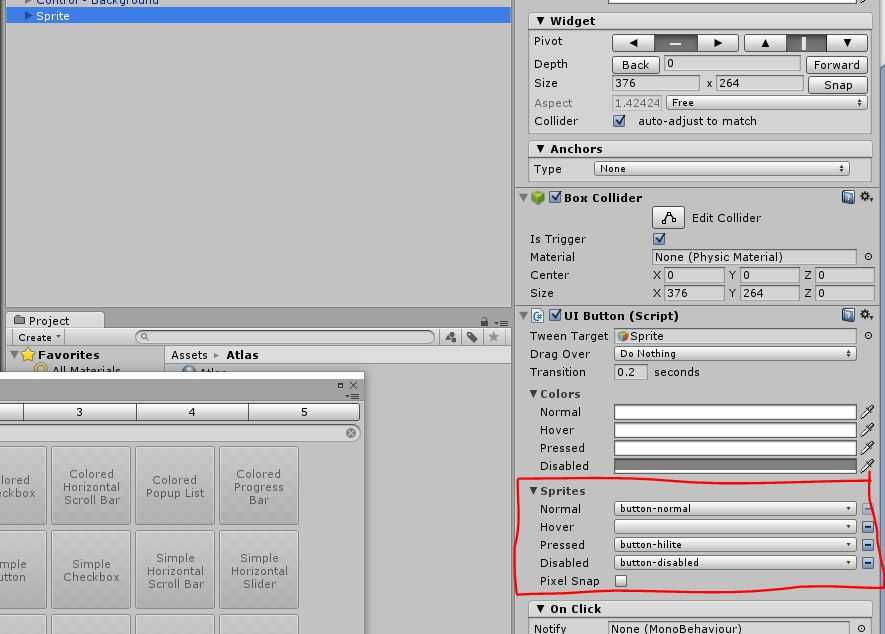This screenshot has height=634, width=885.
Task: Click Project search by label icon
Action: pyautogui.click(x=472, y=337)
